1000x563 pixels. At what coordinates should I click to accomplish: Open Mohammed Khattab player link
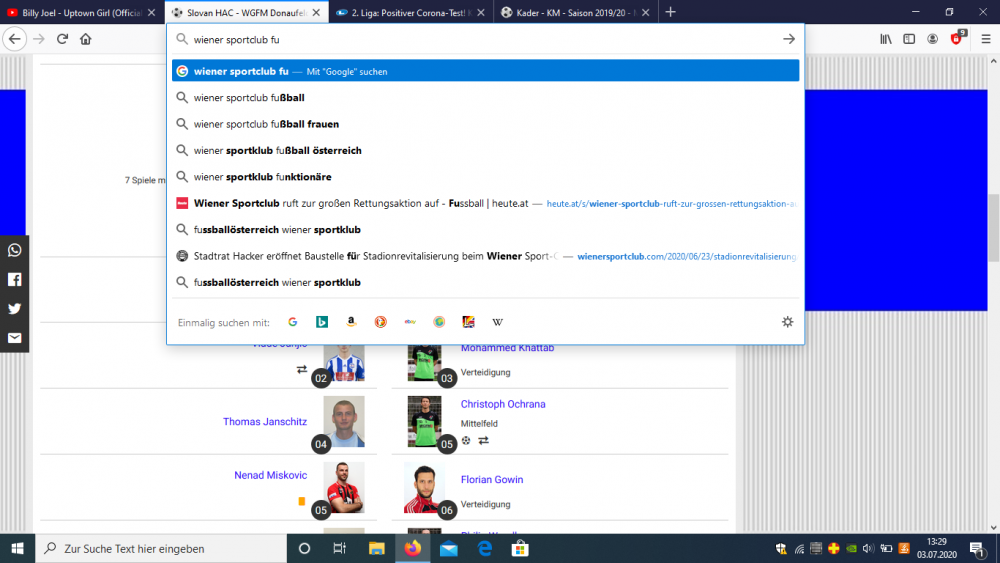[507, 348]
